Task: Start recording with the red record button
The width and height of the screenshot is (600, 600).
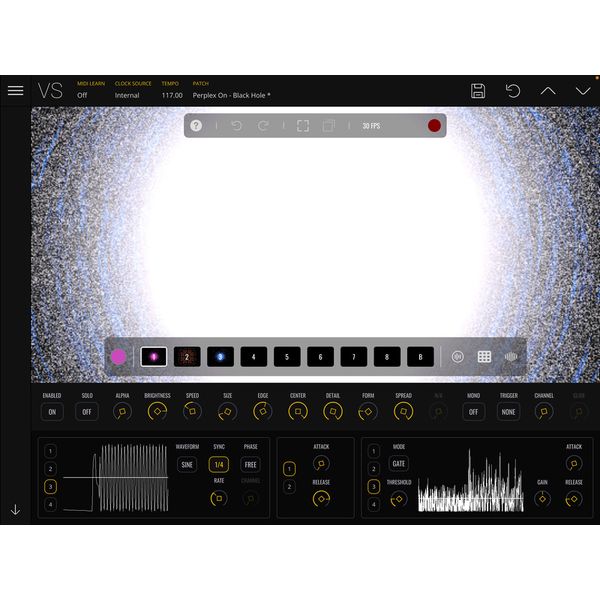Action: 434,126
